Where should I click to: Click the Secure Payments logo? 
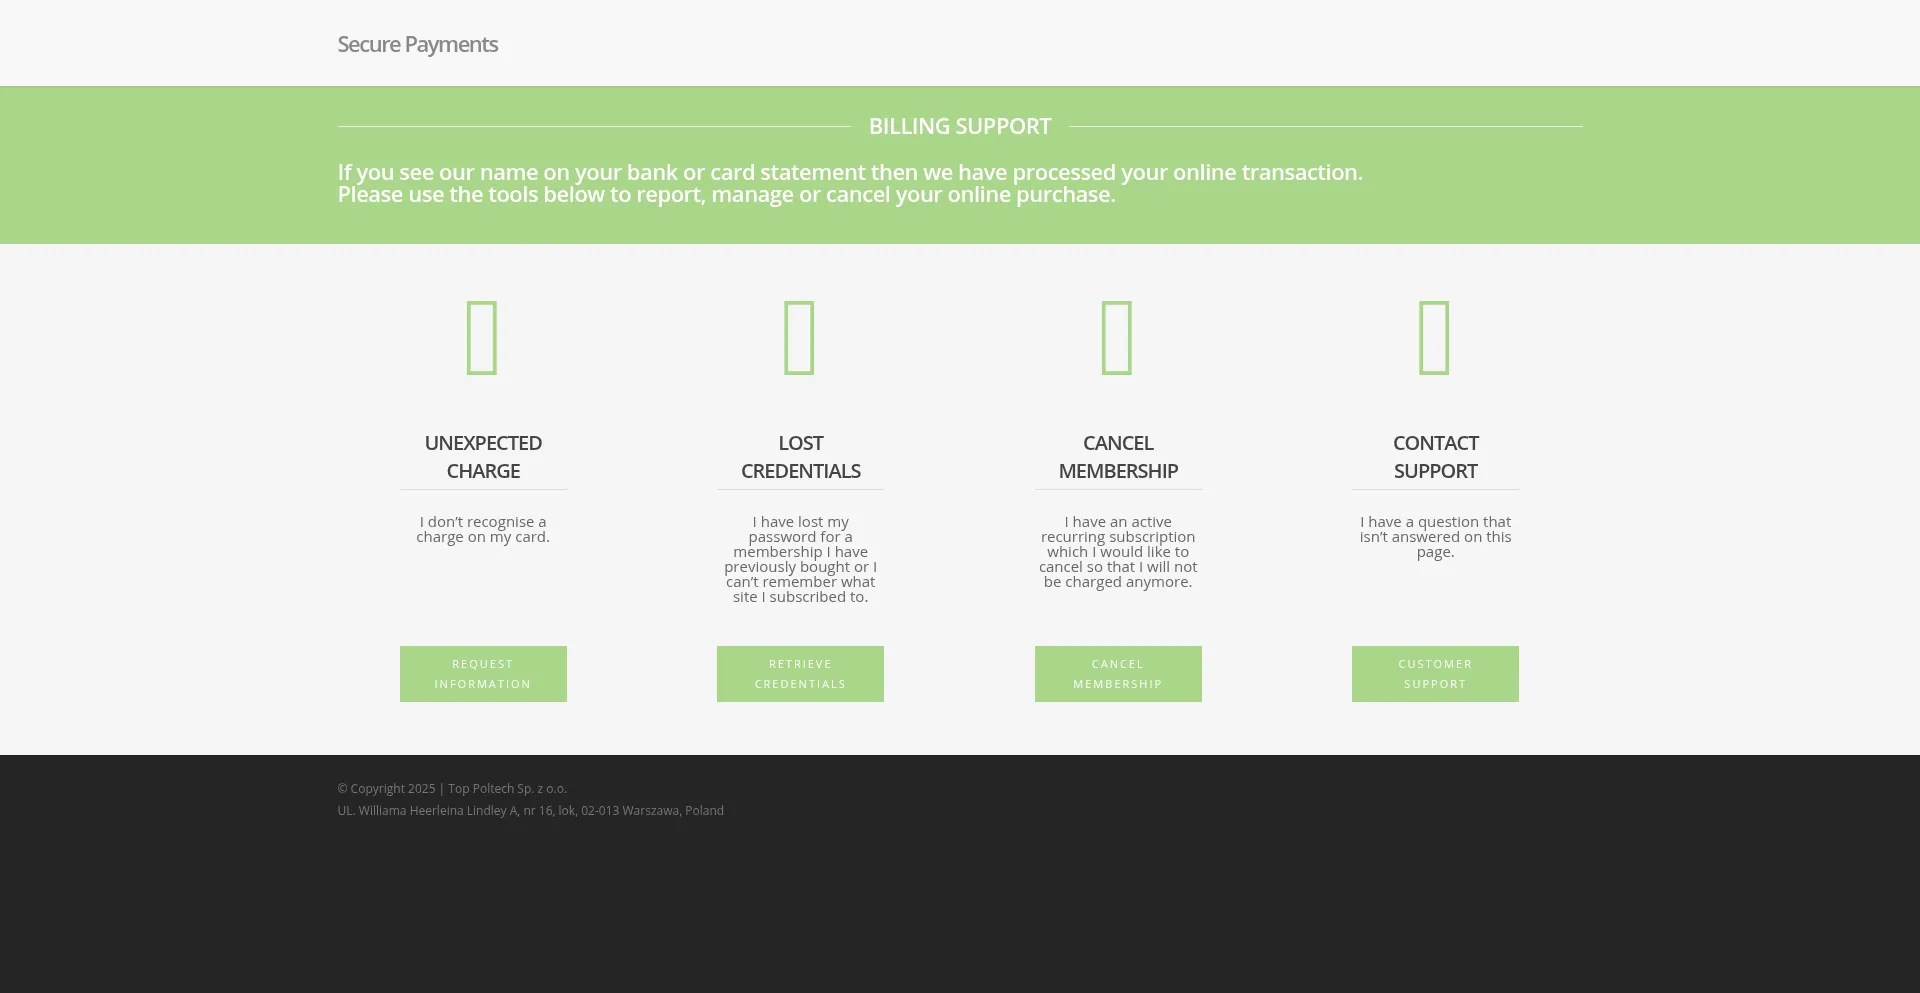(418, 45)
